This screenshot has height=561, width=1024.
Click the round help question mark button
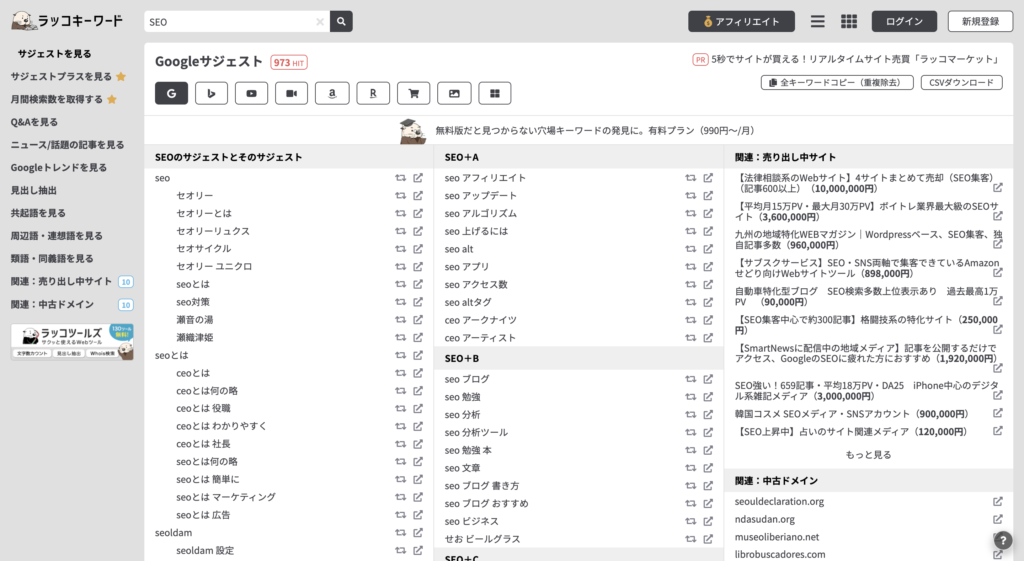1003,540
